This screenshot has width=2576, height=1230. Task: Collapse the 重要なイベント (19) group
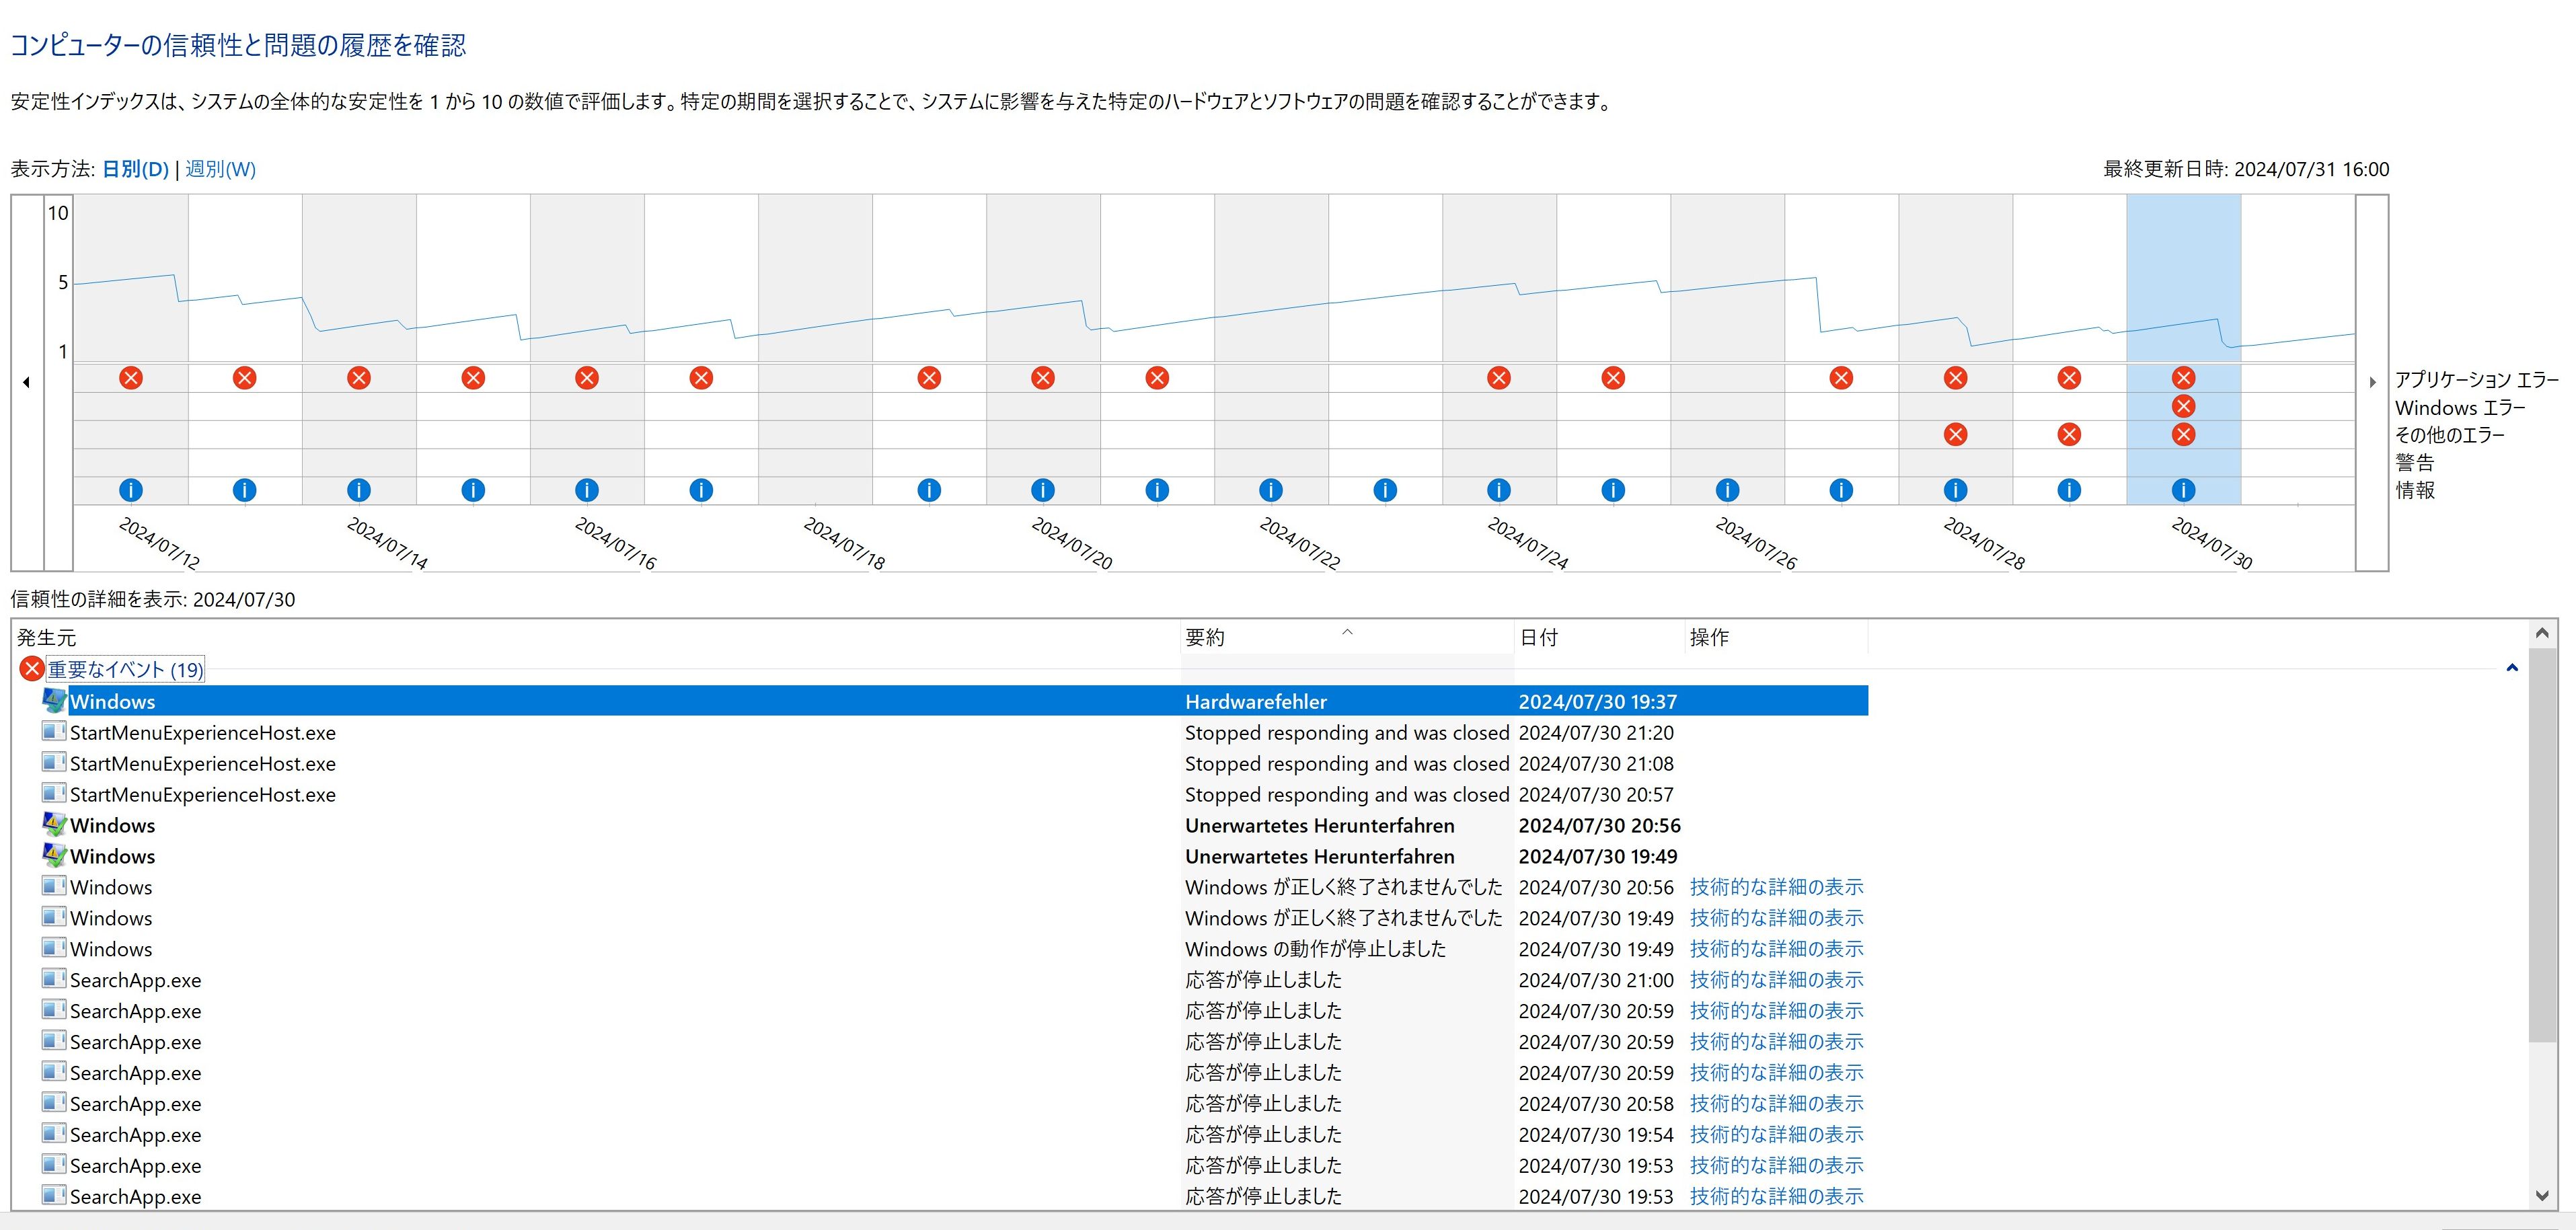click(x=125, y=670)
